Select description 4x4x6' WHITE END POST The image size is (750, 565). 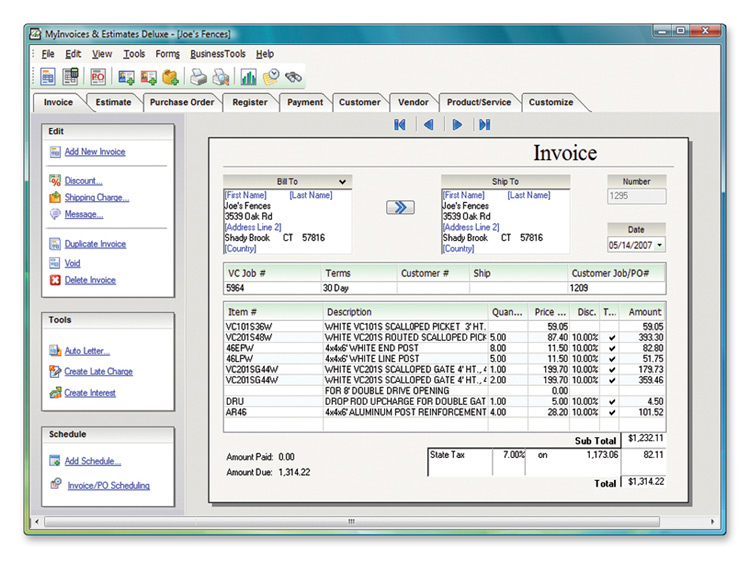click(405, 348)
